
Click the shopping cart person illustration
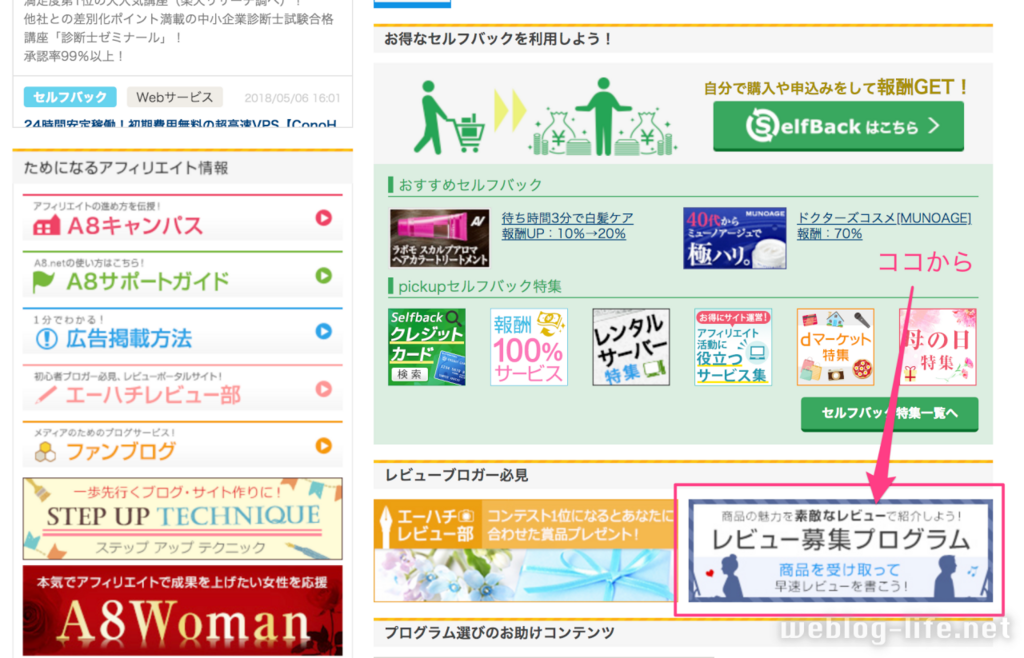point(448,118)
